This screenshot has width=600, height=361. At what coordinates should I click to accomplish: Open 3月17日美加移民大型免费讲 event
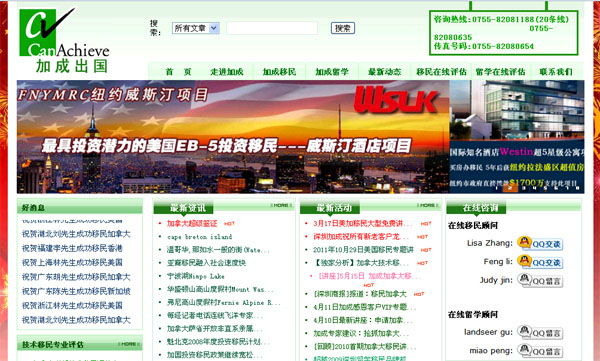coord(362,224)
